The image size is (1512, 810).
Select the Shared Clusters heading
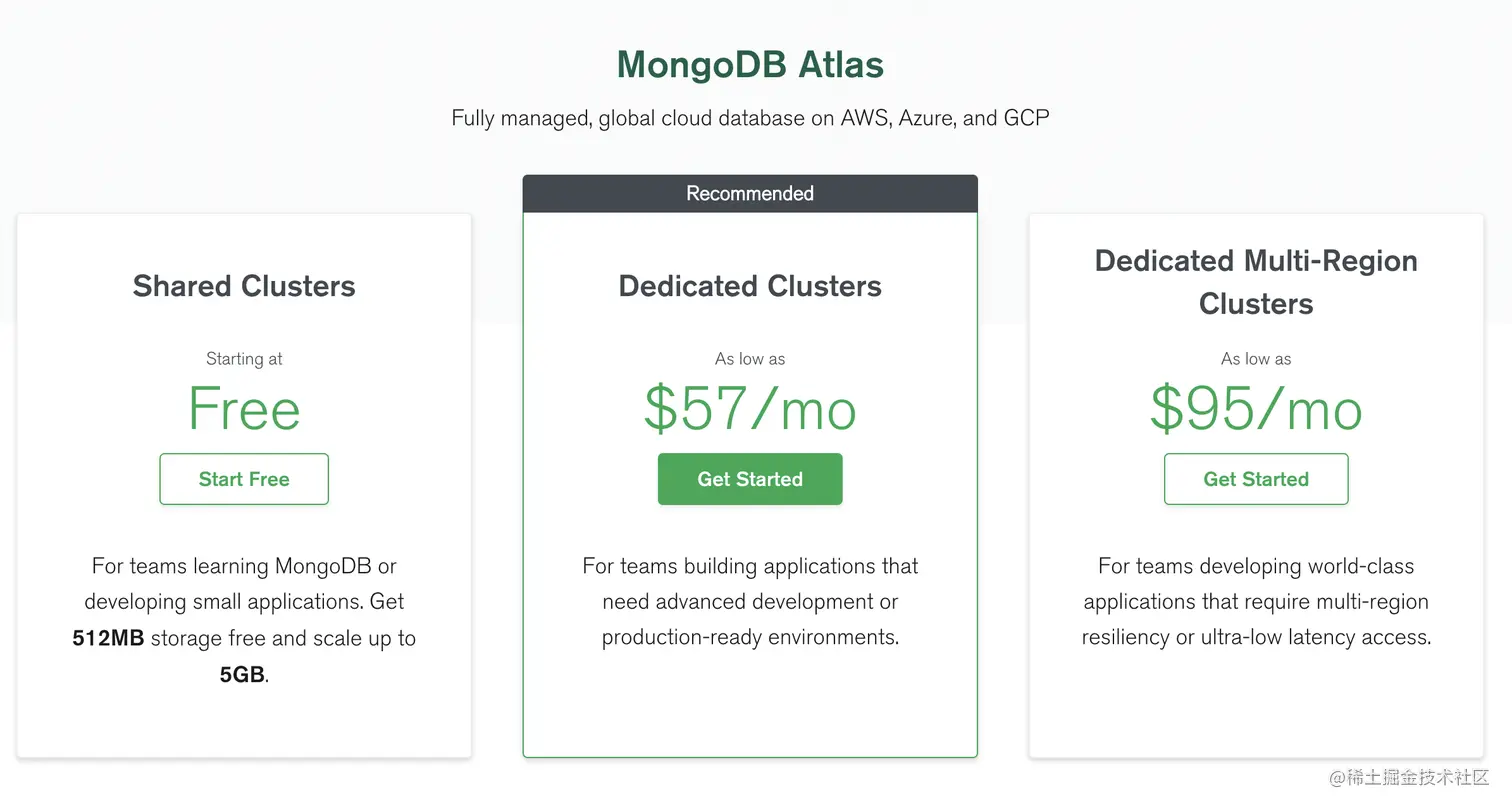(x=244, y=286)
